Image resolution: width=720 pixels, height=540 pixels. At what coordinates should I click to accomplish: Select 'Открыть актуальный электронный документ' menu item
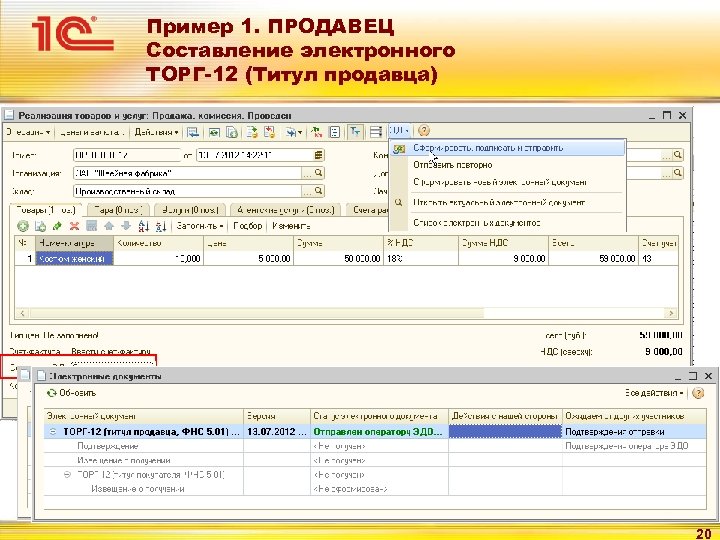499,202
